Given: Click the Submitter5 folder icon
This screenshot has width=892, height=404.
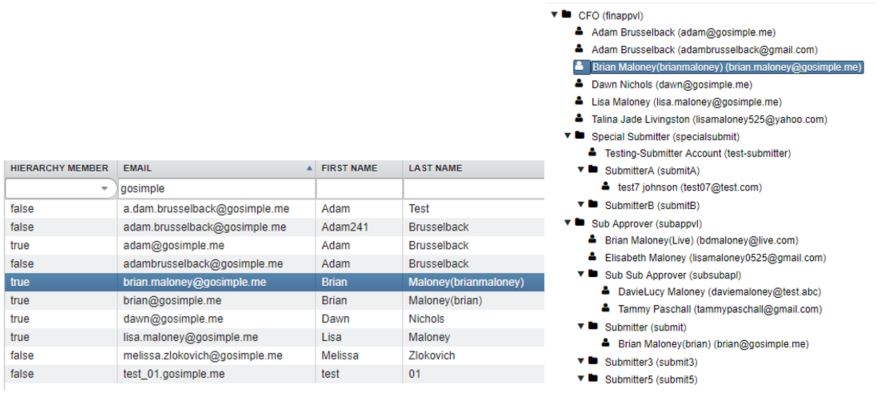Looking at the screenshot, I should coord(592,379).
